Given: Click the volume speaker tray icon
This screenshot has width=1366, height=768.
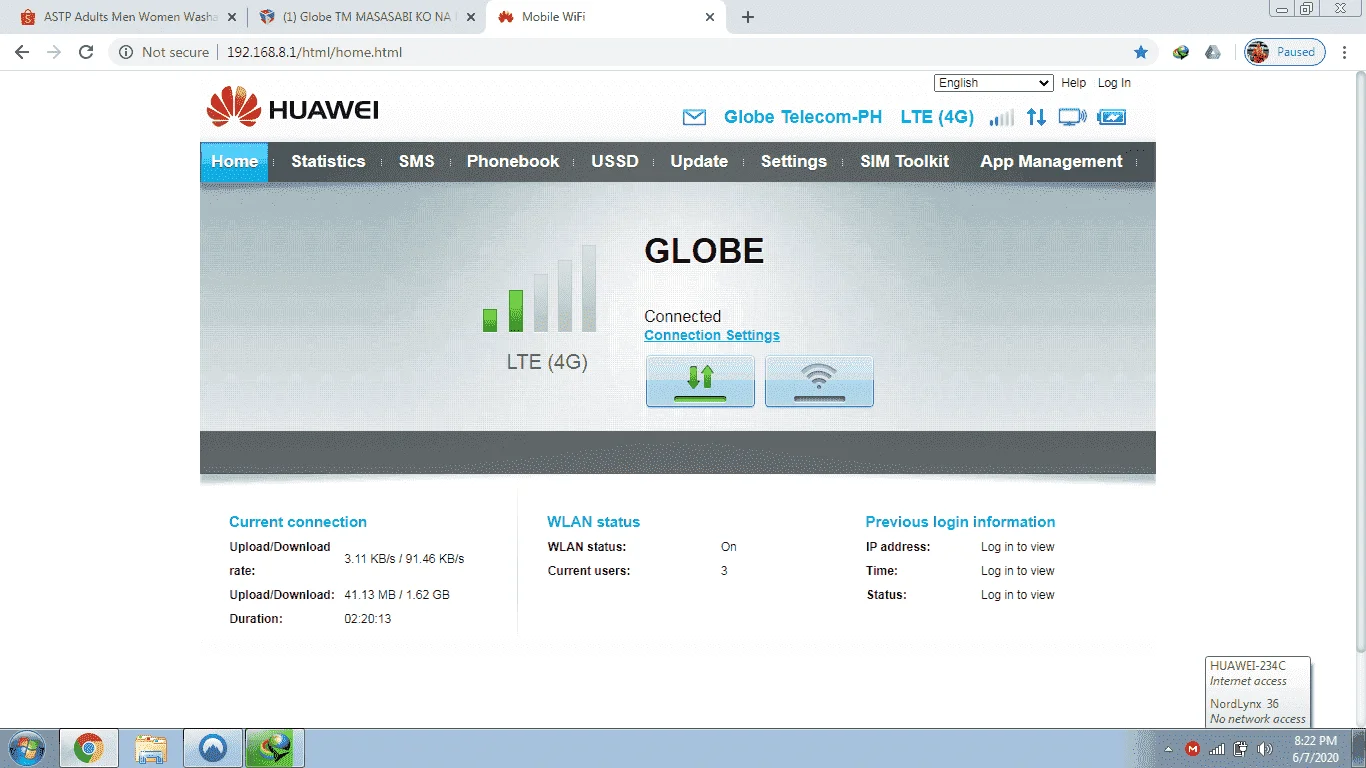Looking at the screenshot, I should [1265, 749].
